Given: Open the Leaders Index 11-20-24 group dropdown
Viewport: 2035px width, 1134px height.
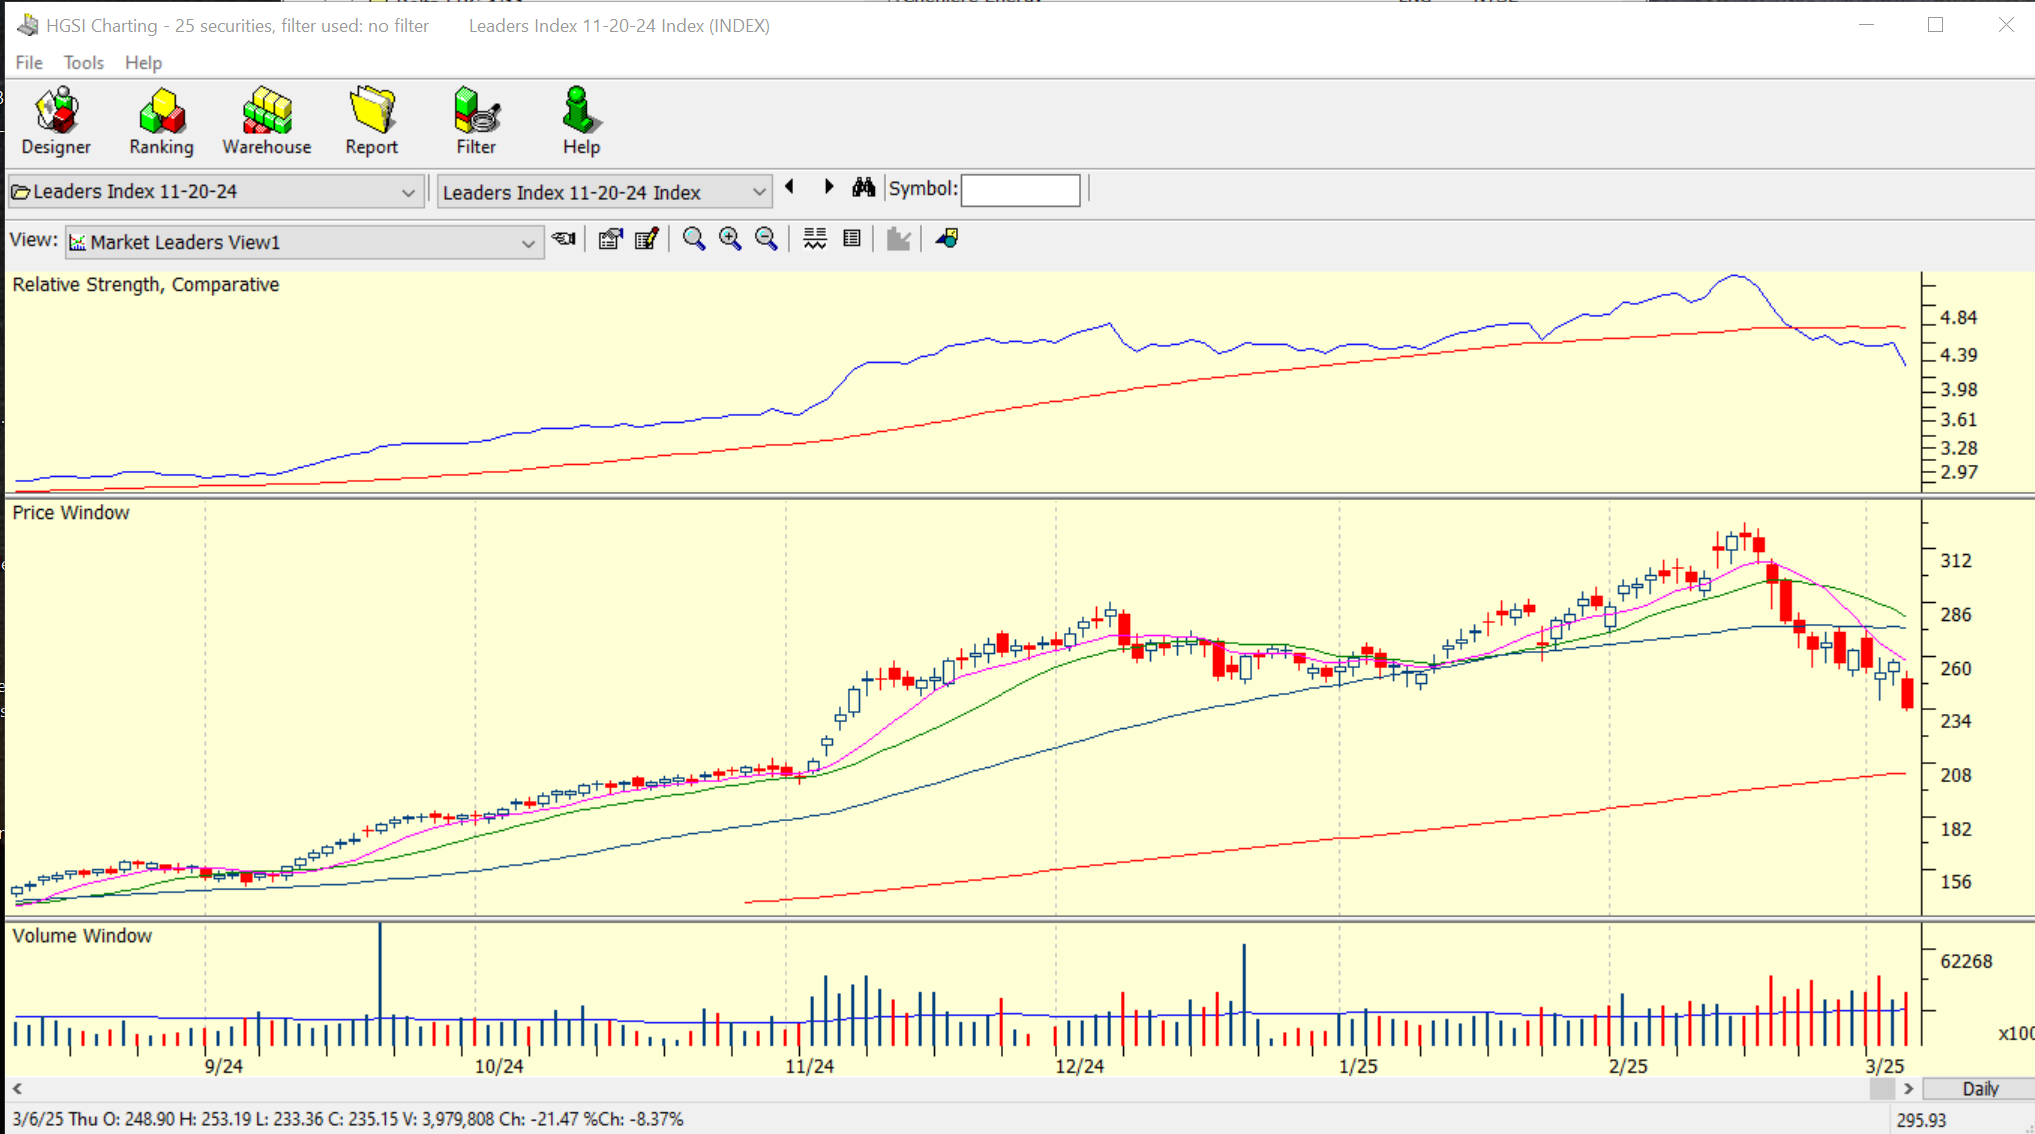Looking at the screenshot, I should [214, 192].
